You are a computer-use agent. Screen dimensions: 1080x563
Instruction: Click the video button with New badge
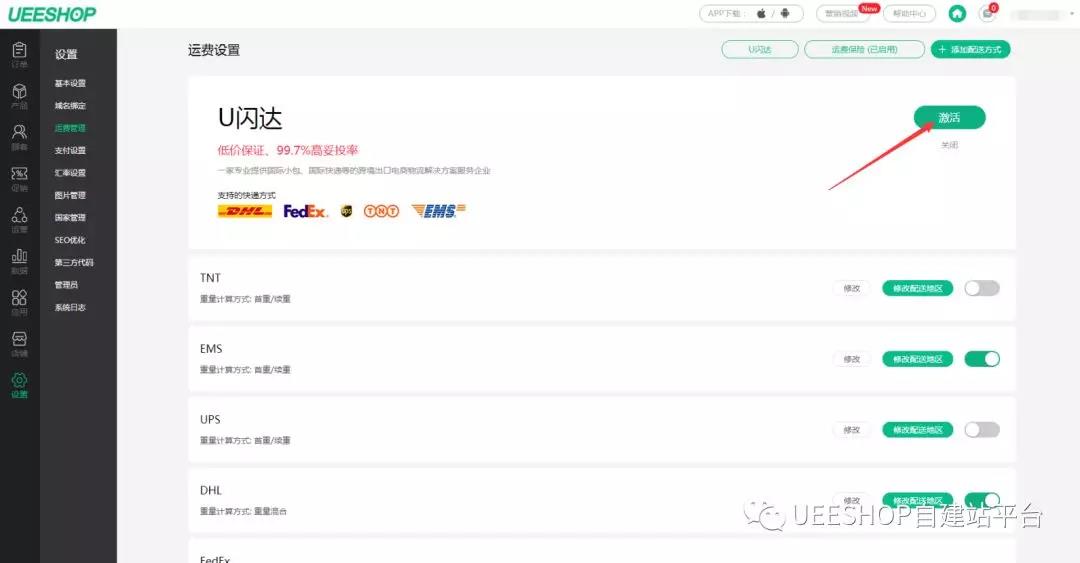point(842,13)
